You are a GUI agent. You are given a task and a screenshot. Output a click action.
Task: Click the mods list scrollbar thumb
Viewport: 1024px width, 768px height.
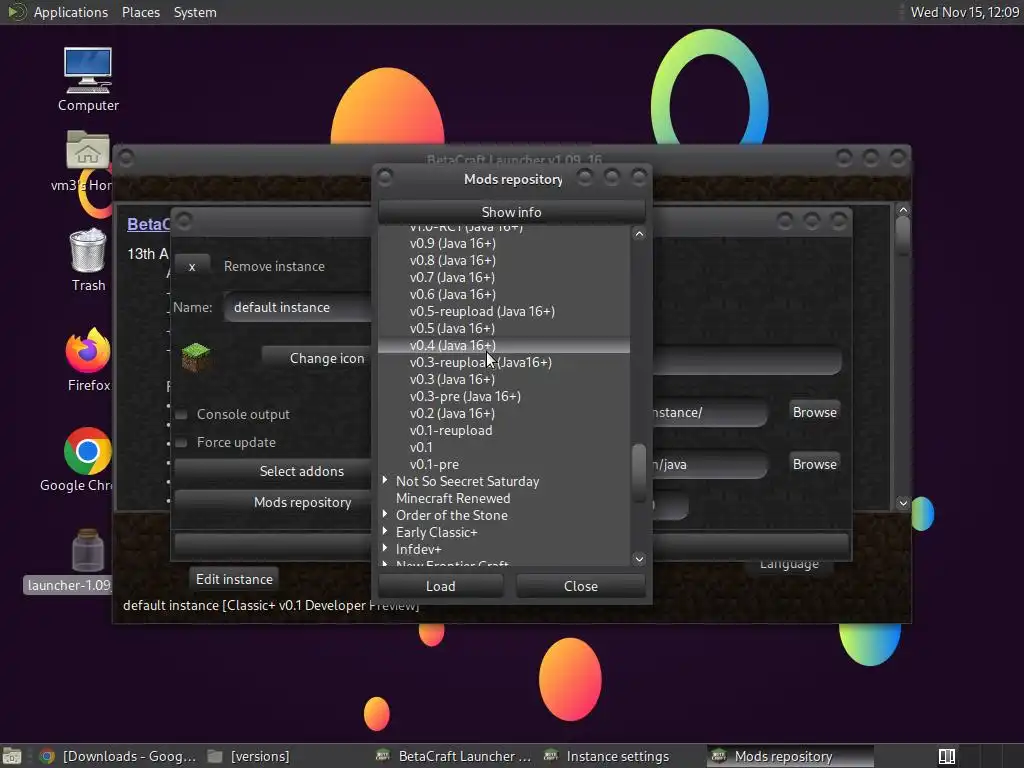(x=639, y=473)
